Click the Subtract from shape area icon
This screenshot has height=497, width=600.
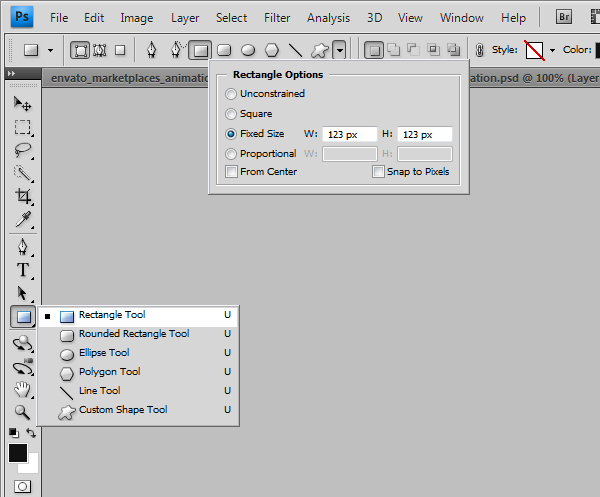[414, 49]
